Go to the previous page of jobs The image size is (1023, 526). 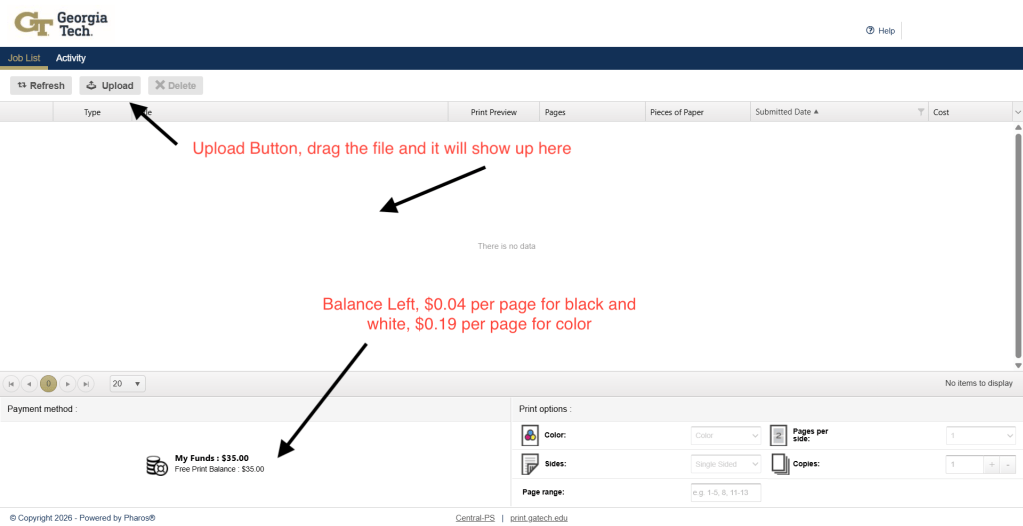pyautogui.click(x=29, y=384)
